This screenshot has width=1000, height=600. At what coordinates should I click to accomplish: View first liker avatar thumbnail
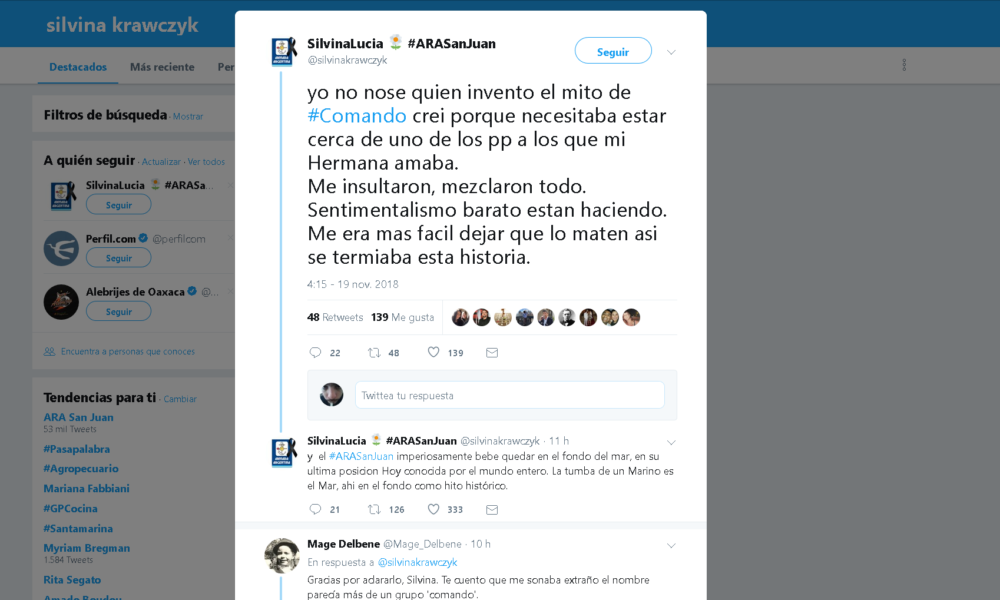[x=460, y=317]
